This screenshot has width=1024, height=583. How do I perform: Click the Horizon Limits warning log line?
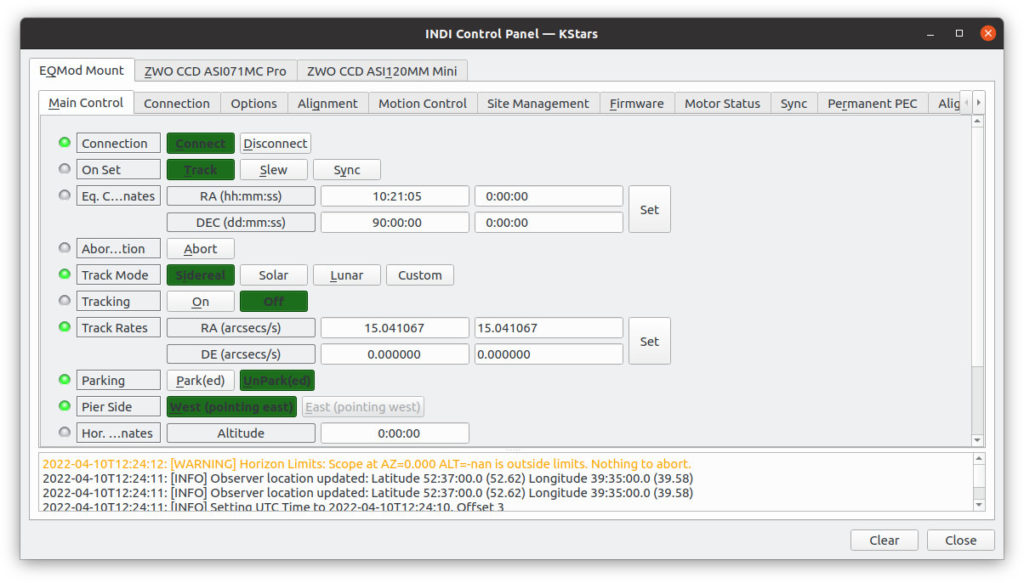point(366,464)
